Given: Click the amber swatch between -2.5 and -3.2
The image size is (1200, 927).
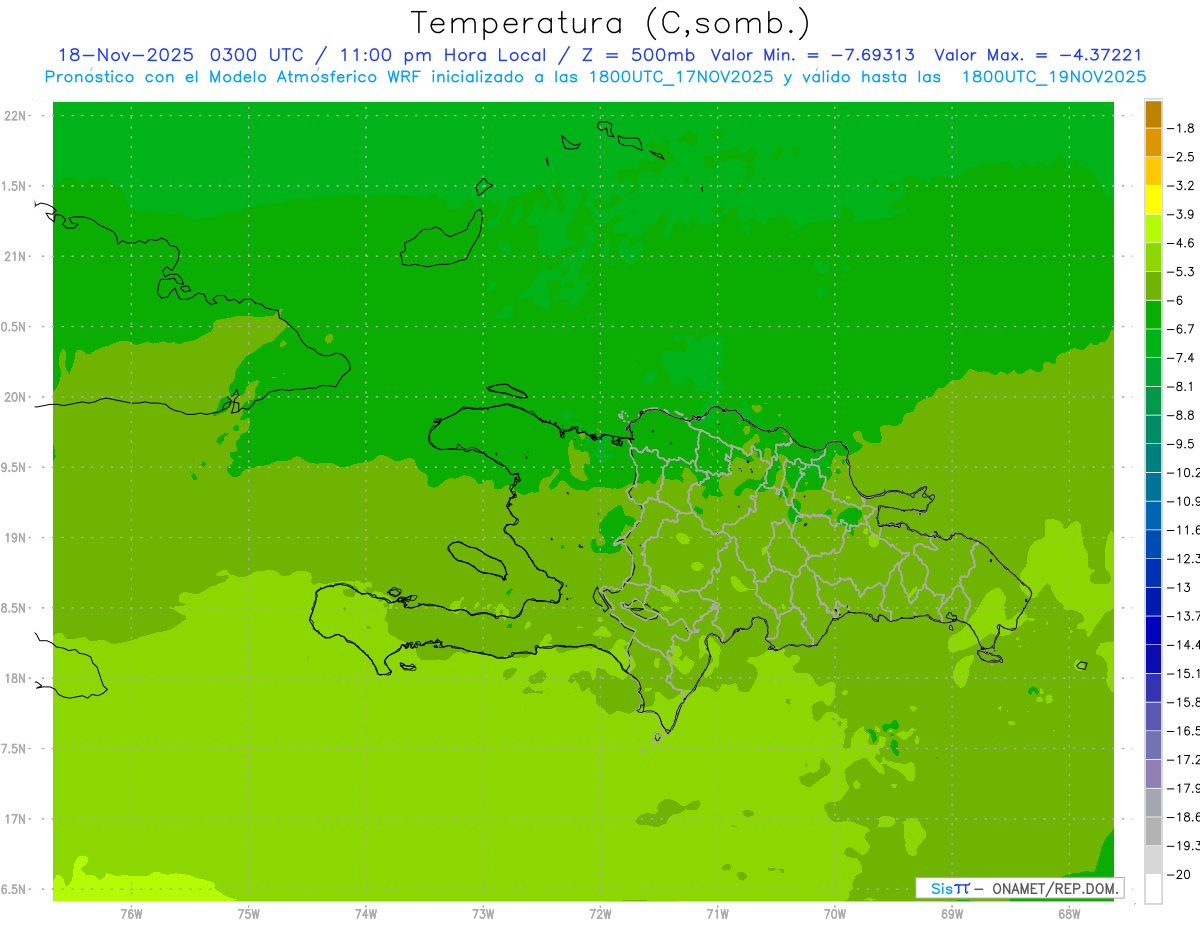Looking at the screenshot, I should (x=1153, y=171).
